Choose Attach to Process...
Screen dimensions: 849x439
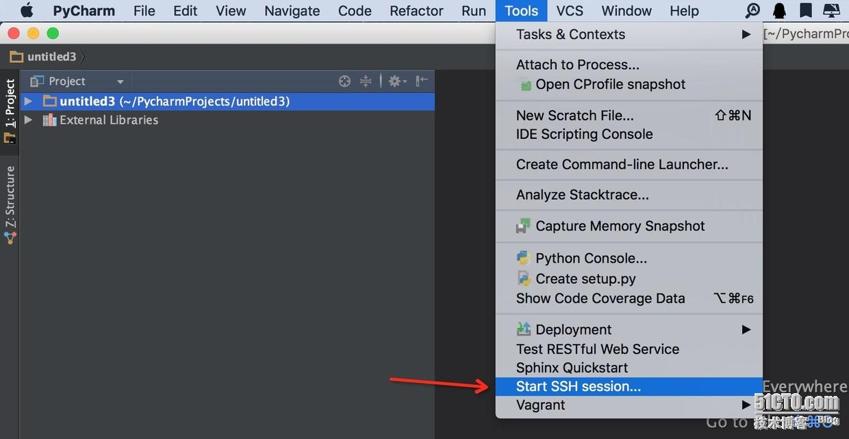pos(629,65)
